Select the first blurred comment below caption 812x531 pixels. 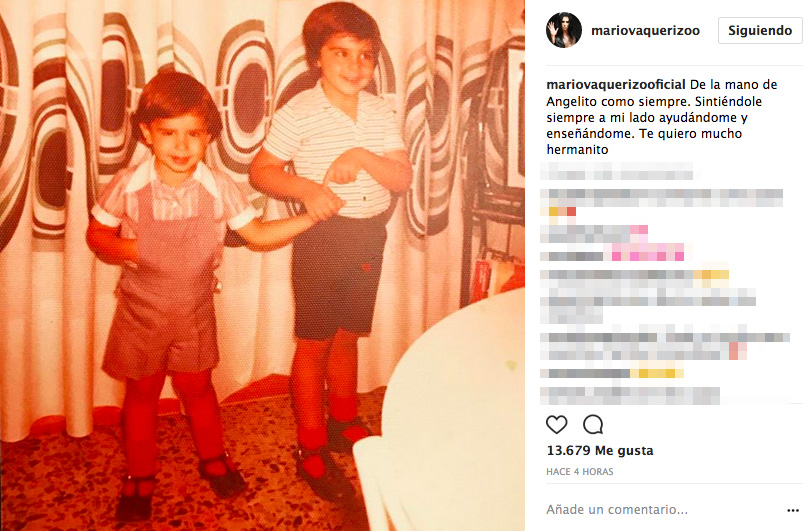coord(616,171)
